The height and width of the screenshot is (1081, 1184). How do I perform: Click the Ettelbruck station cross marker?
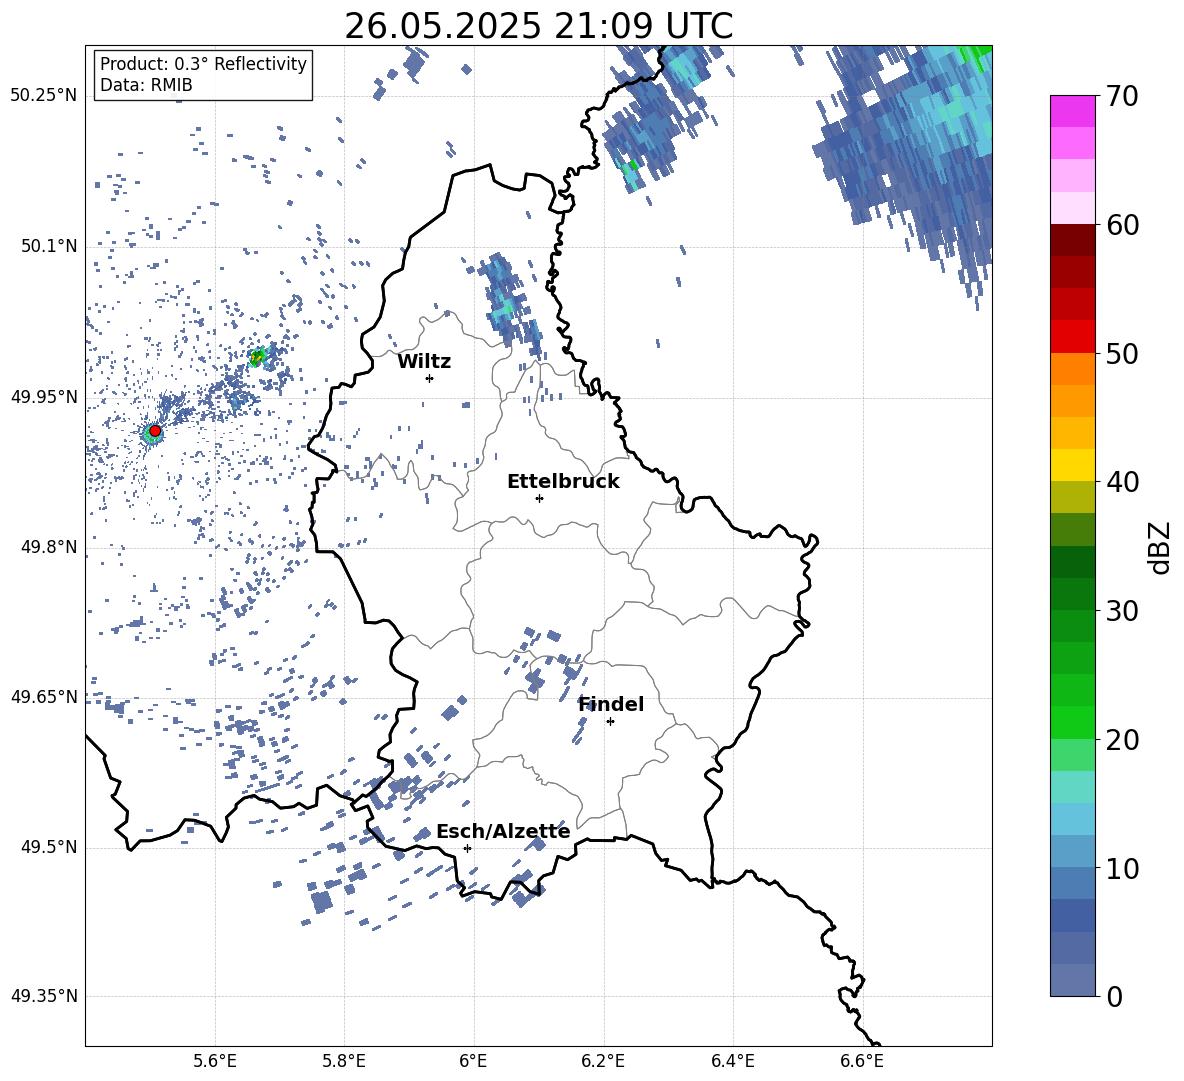[539, 498]
